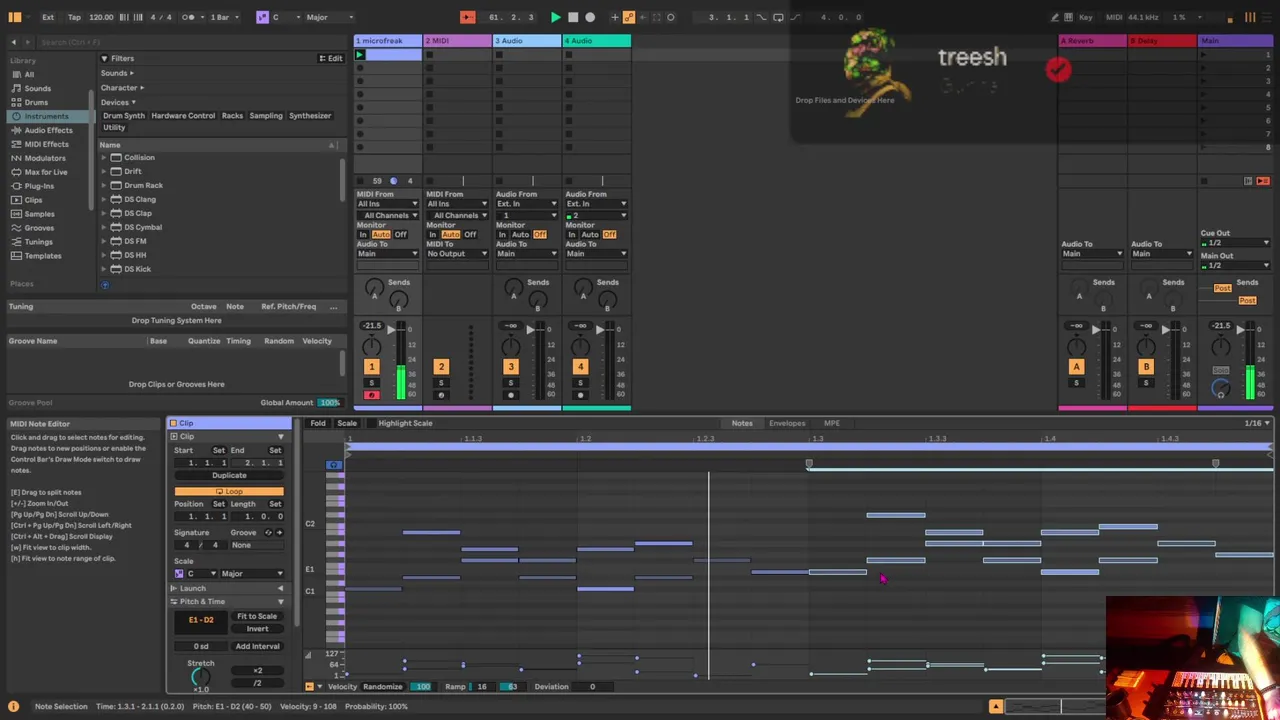Expand the Collision instrument folder
Screen dimensions: 1280x720
pyautogui.click(x=103, y=157)
